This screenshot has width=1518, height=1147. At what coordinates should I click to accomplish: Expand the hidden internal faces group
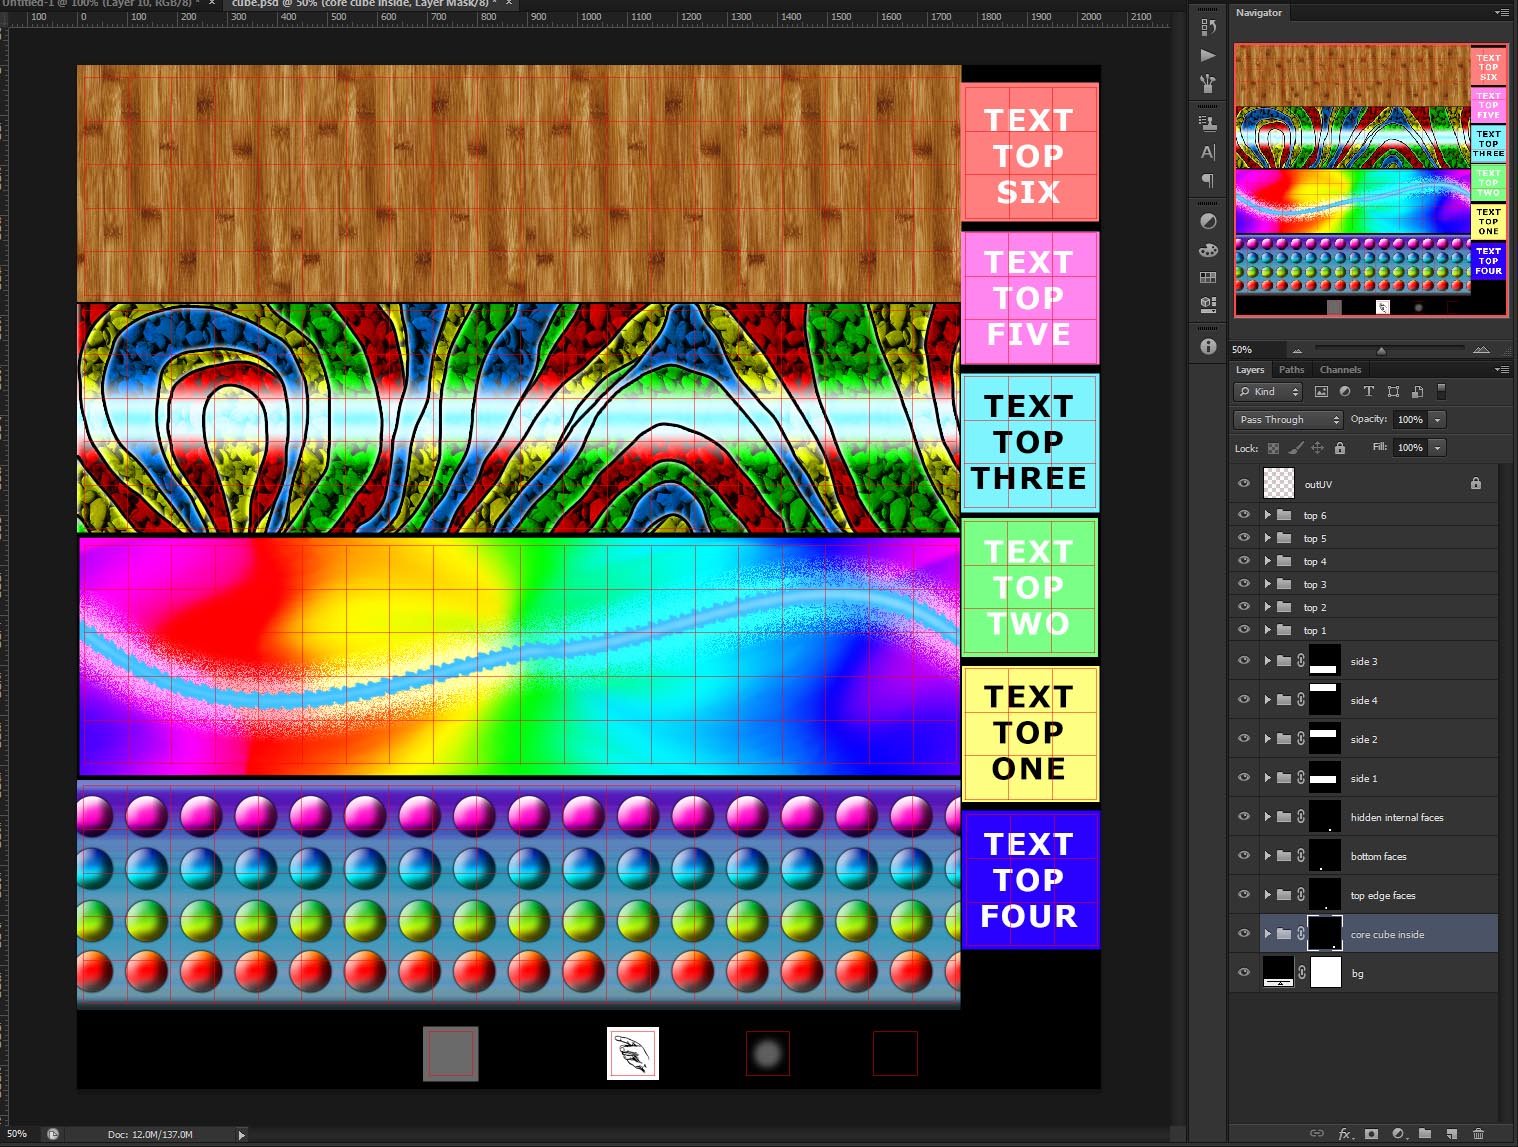(x=1267, y=817)
